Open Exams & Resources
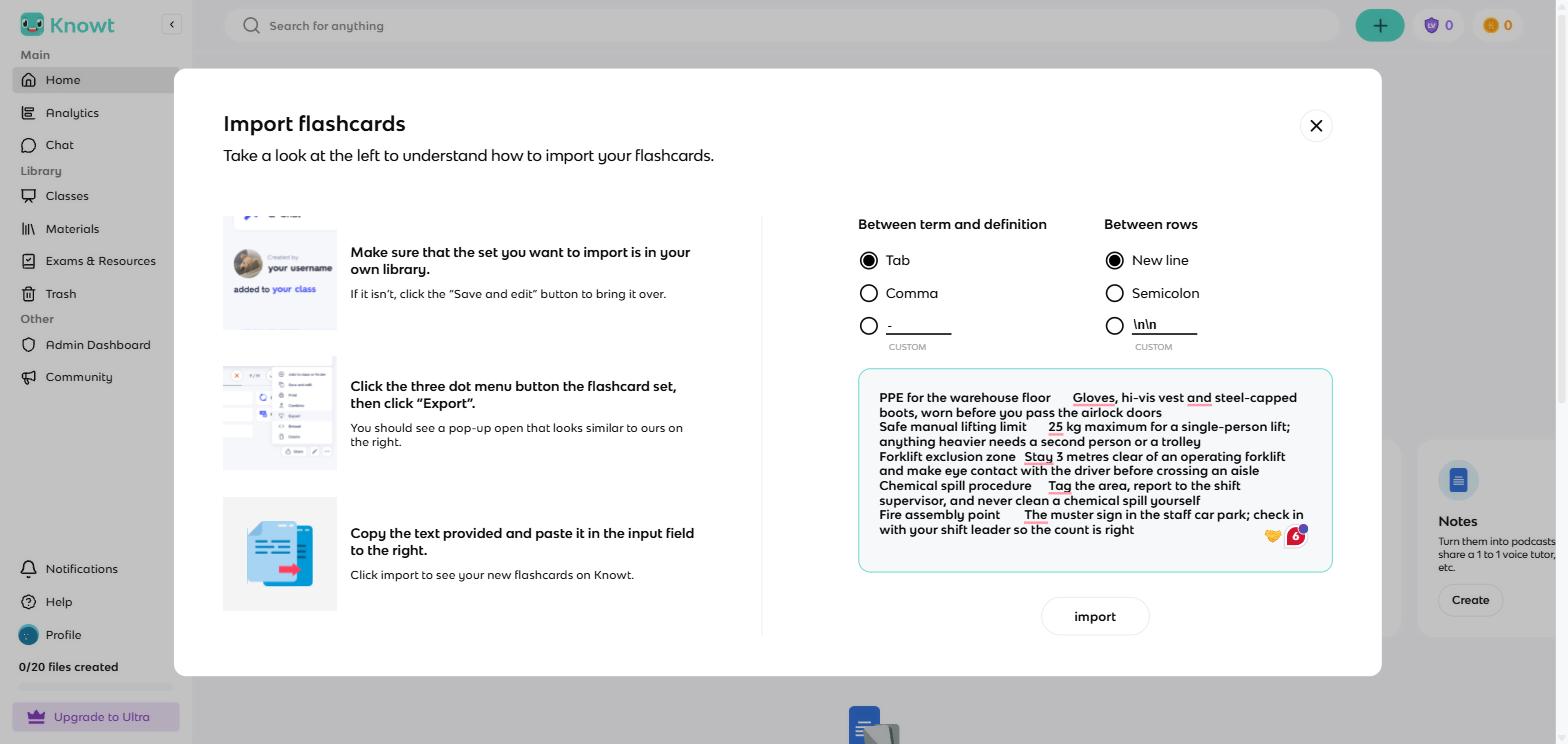 coord(96,261)
